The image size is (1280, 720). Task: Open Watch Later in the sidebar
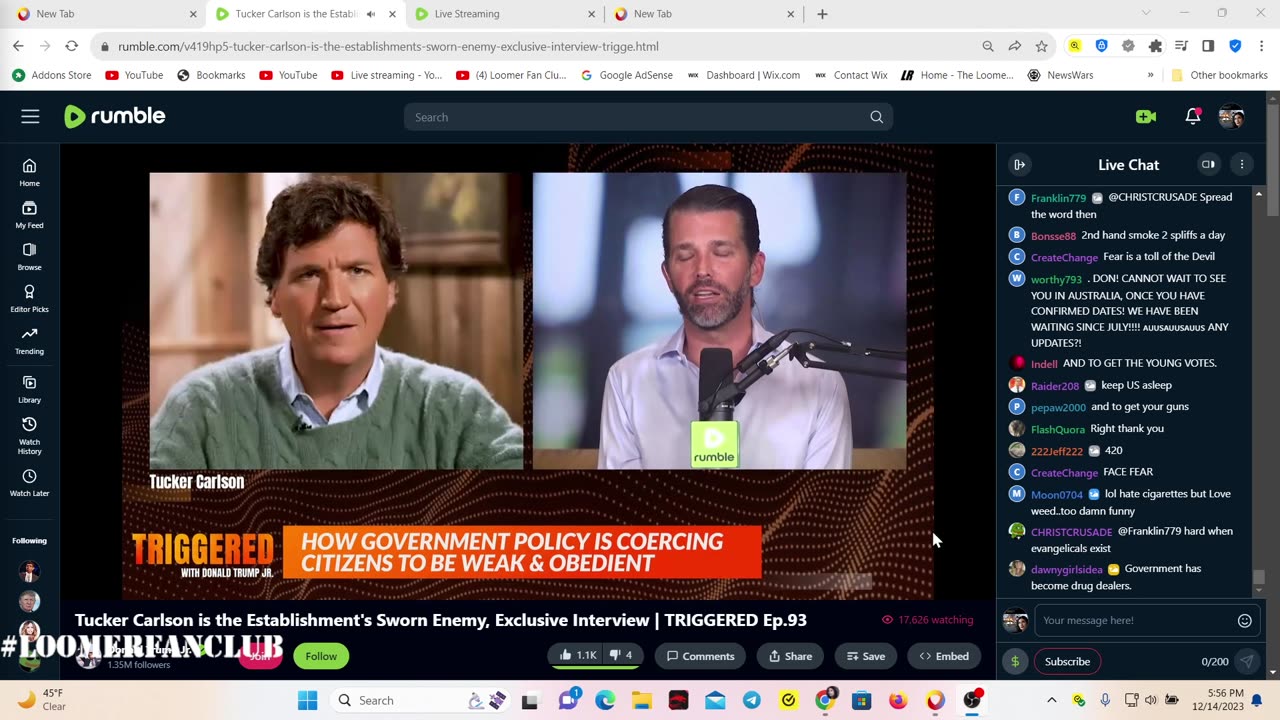coord(29,482)
